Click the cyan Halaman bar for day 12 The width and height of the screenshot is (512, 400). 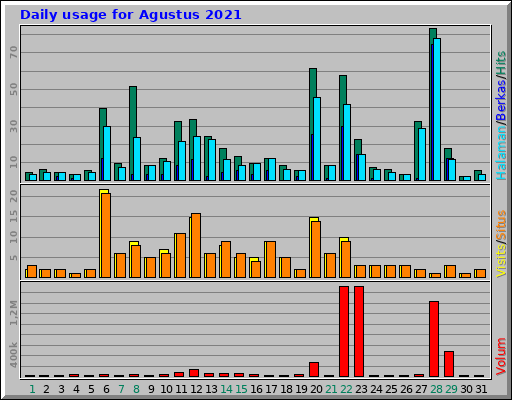click(197, 158)
